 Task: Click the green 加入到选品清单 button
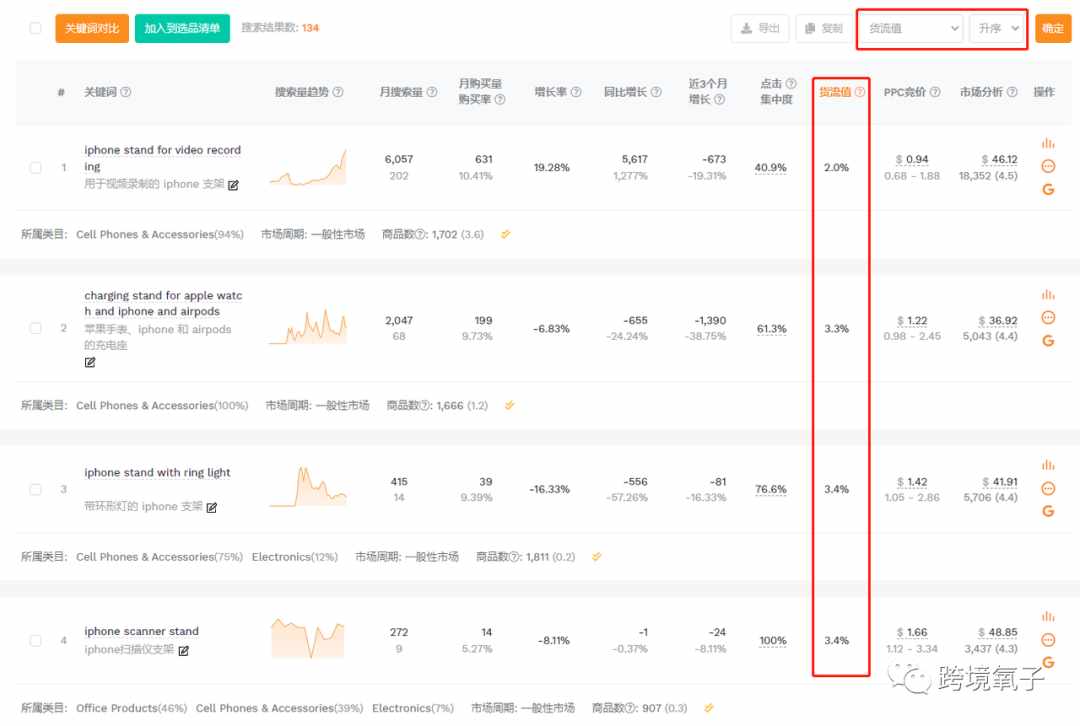(182, 28)
